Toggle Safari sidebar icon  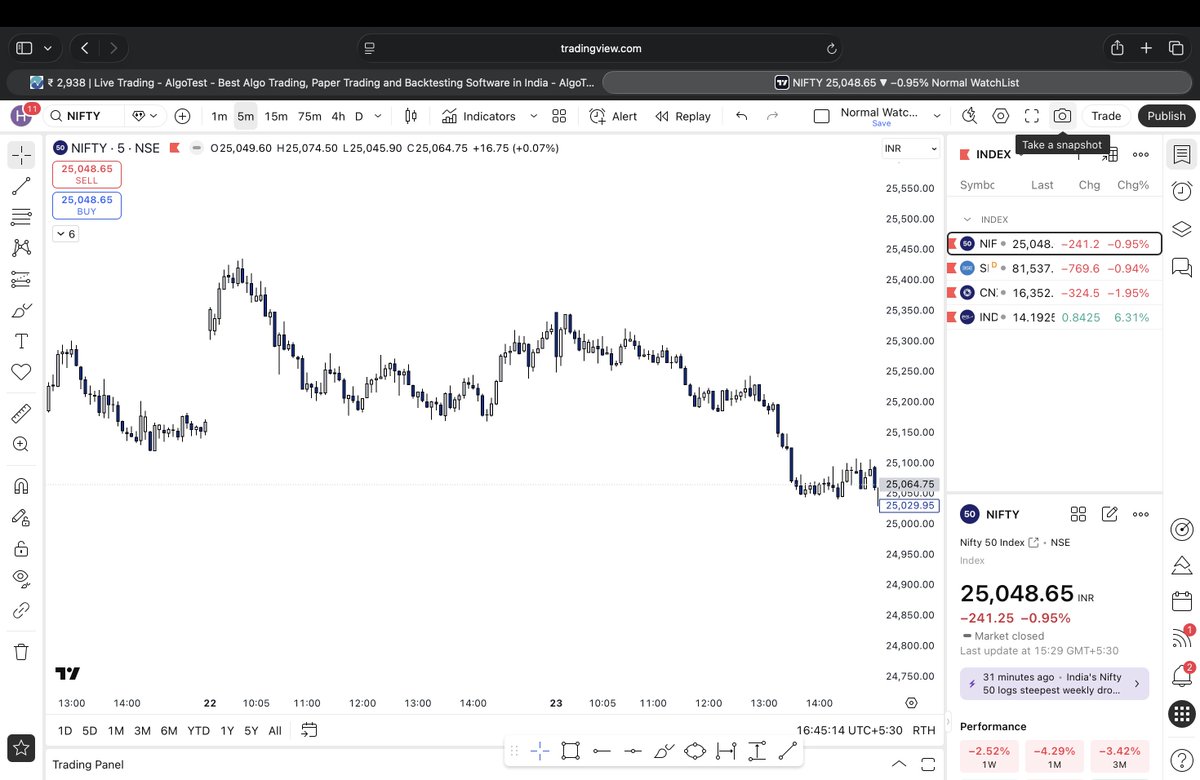pos(24,48)
